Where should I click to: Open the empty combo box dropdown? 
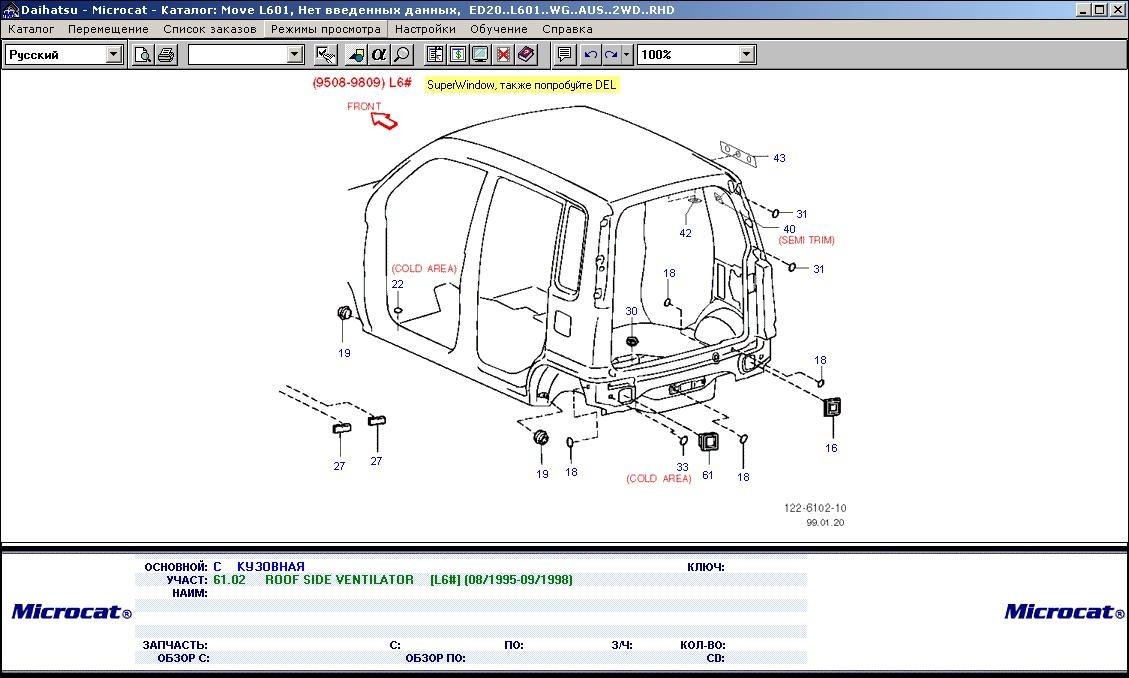[294, 55]
